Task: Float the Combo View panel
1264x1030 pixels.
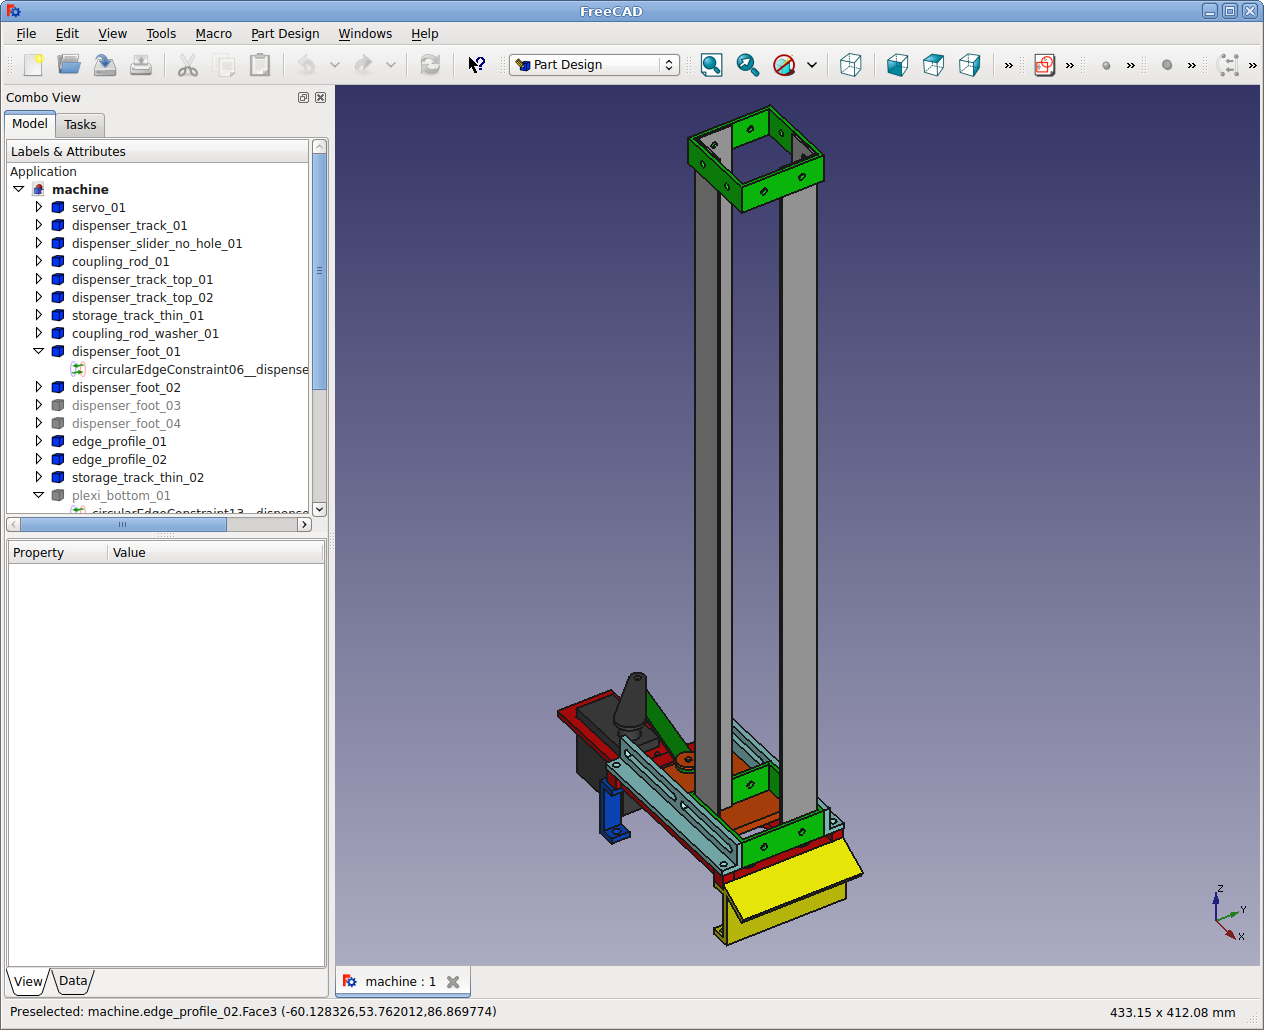Action: tap(303, 97)
